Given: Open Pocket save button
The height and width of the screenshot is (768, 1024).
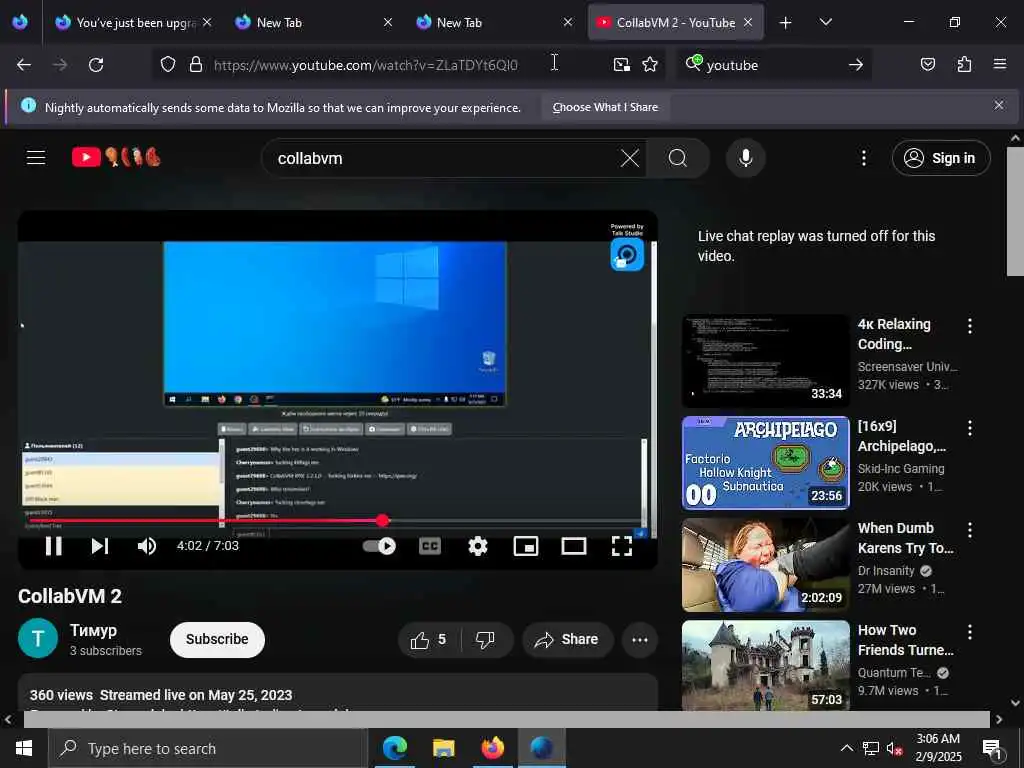Looking at the screenshot, I should tap(927, 64).
